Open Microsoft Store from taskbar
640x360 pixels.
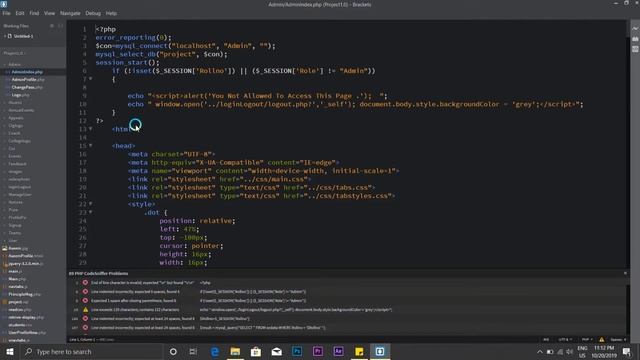coord(256,352)
